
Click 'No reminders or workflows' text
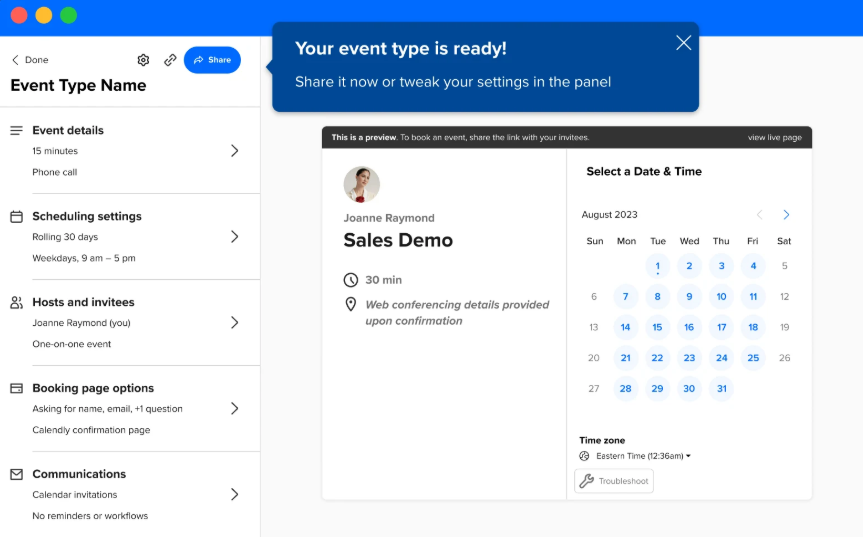tap(90, 516)
